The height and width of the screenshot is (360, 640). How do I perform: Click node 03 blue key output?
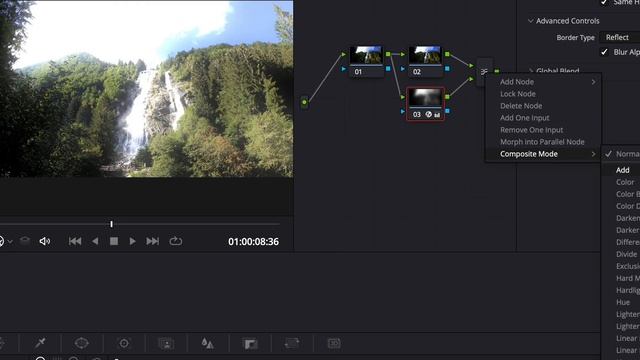pos(447,111)
